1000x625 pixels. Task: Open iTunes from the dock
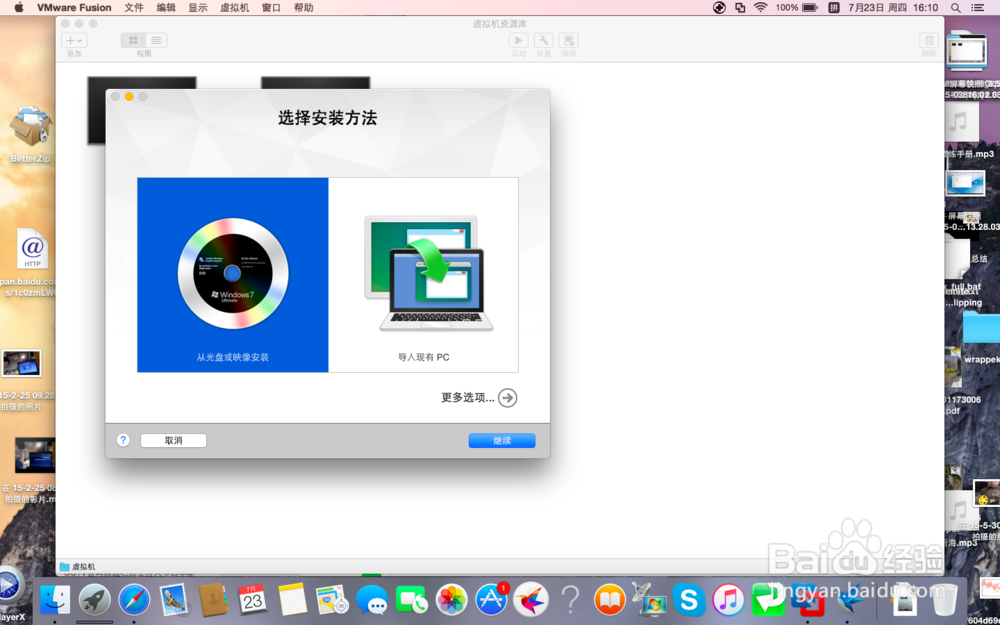point(728,600)
